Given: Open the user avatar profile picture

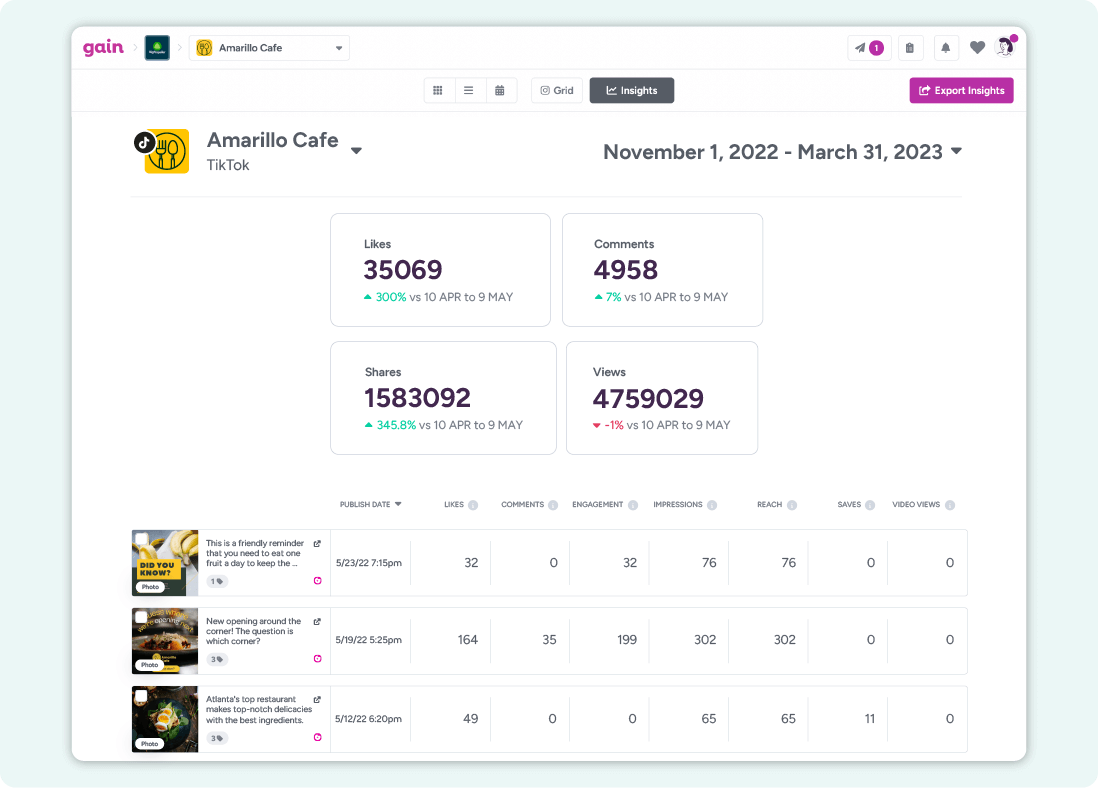Looking at the screenshot, I should coord(1005,47).
